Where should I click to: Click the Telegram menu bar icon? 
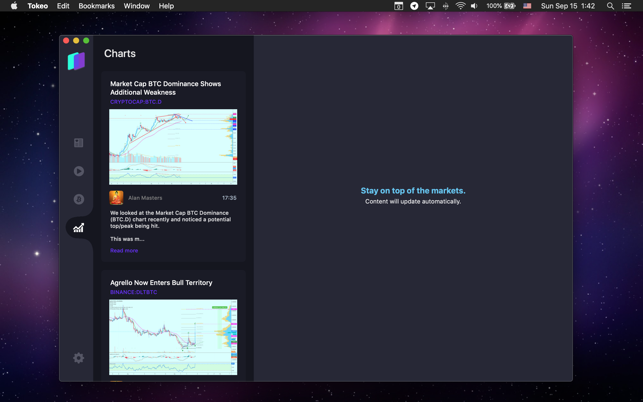(x=414, y=6)
